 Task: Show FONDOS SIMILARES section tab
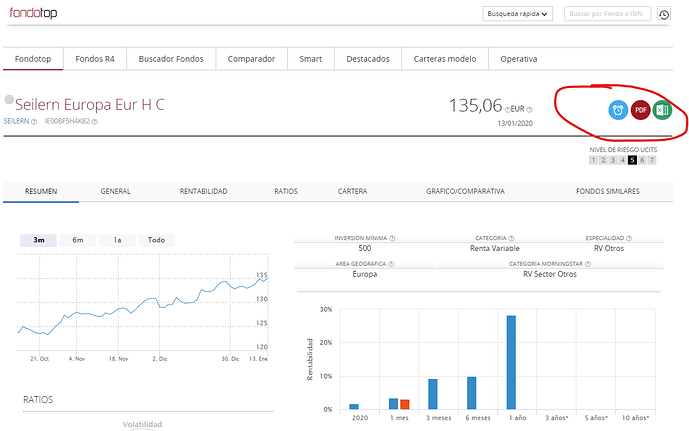coord(608,192)
